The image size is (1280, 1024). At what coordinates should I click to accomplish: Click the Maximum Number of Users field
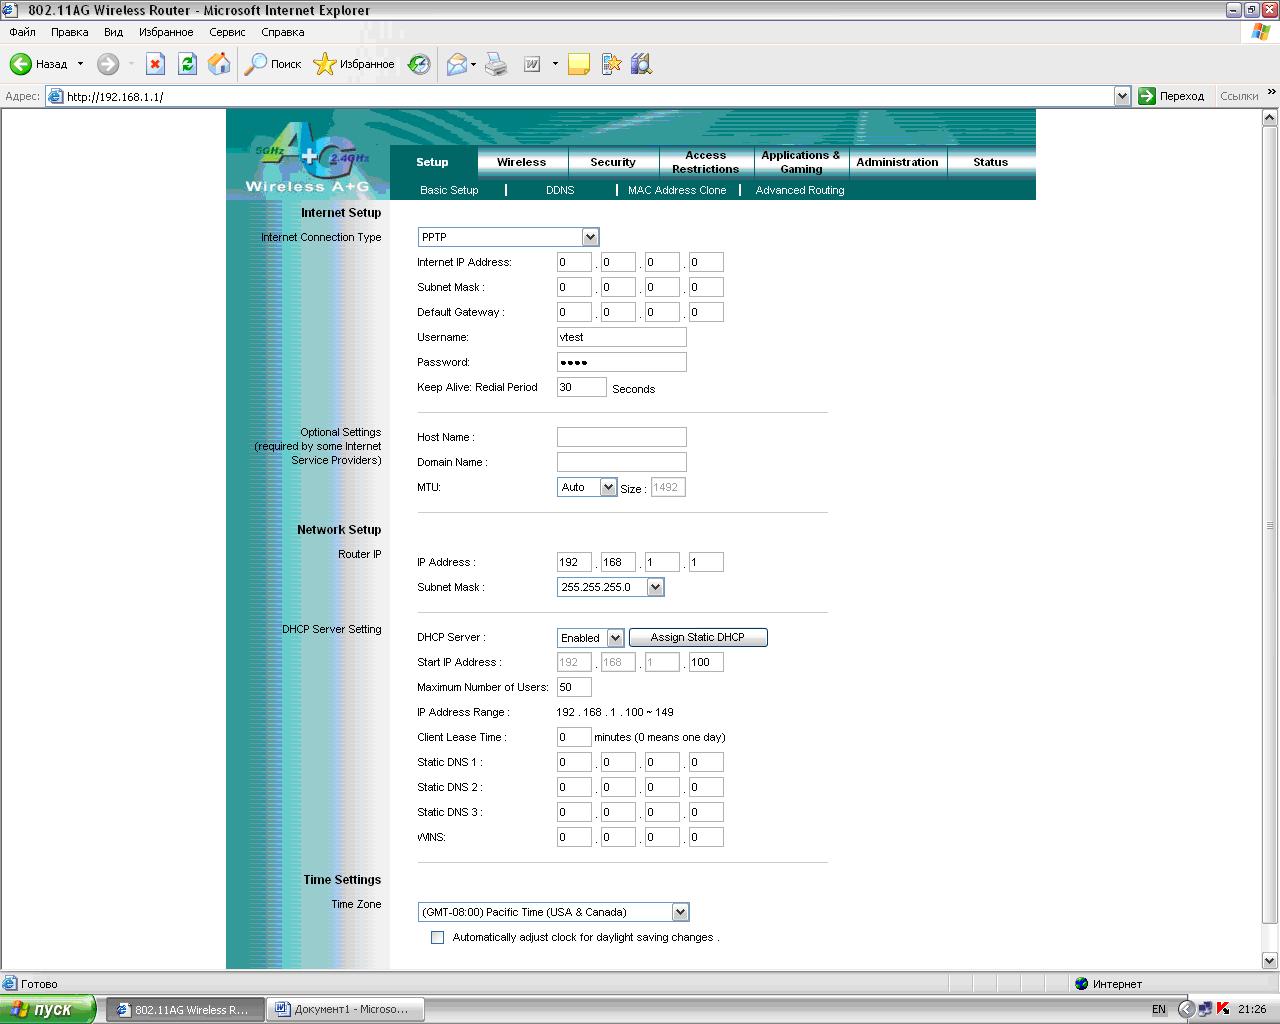pyautogui.click(x=574, y=687)
